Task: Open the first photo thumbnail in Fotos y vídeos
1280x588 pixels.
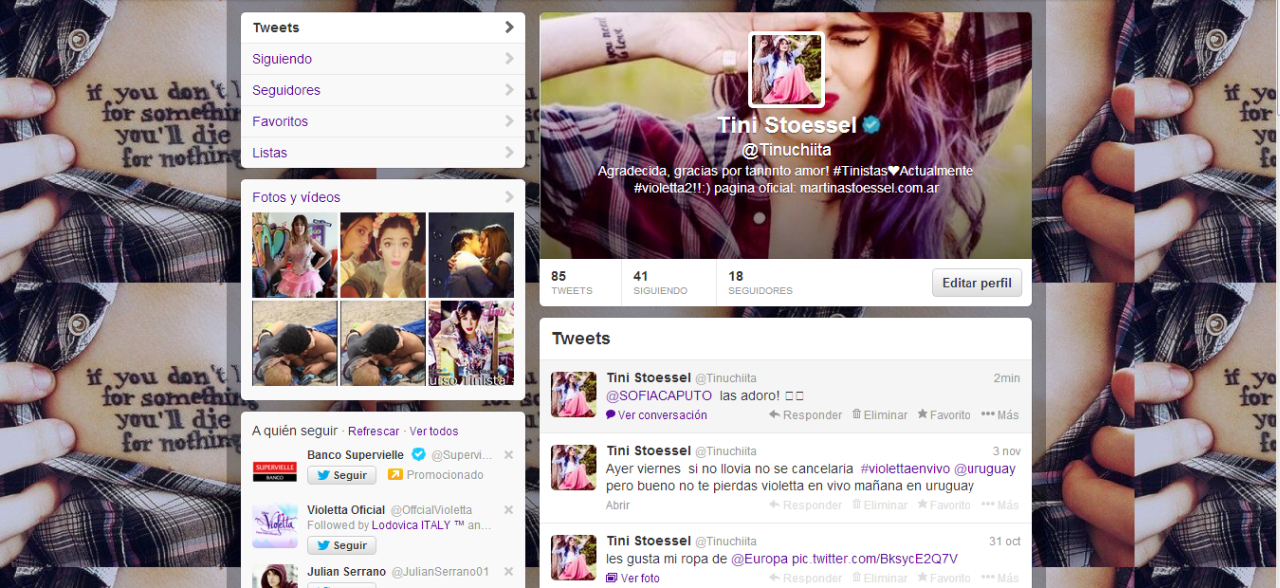Action: (x=294, y=255)
